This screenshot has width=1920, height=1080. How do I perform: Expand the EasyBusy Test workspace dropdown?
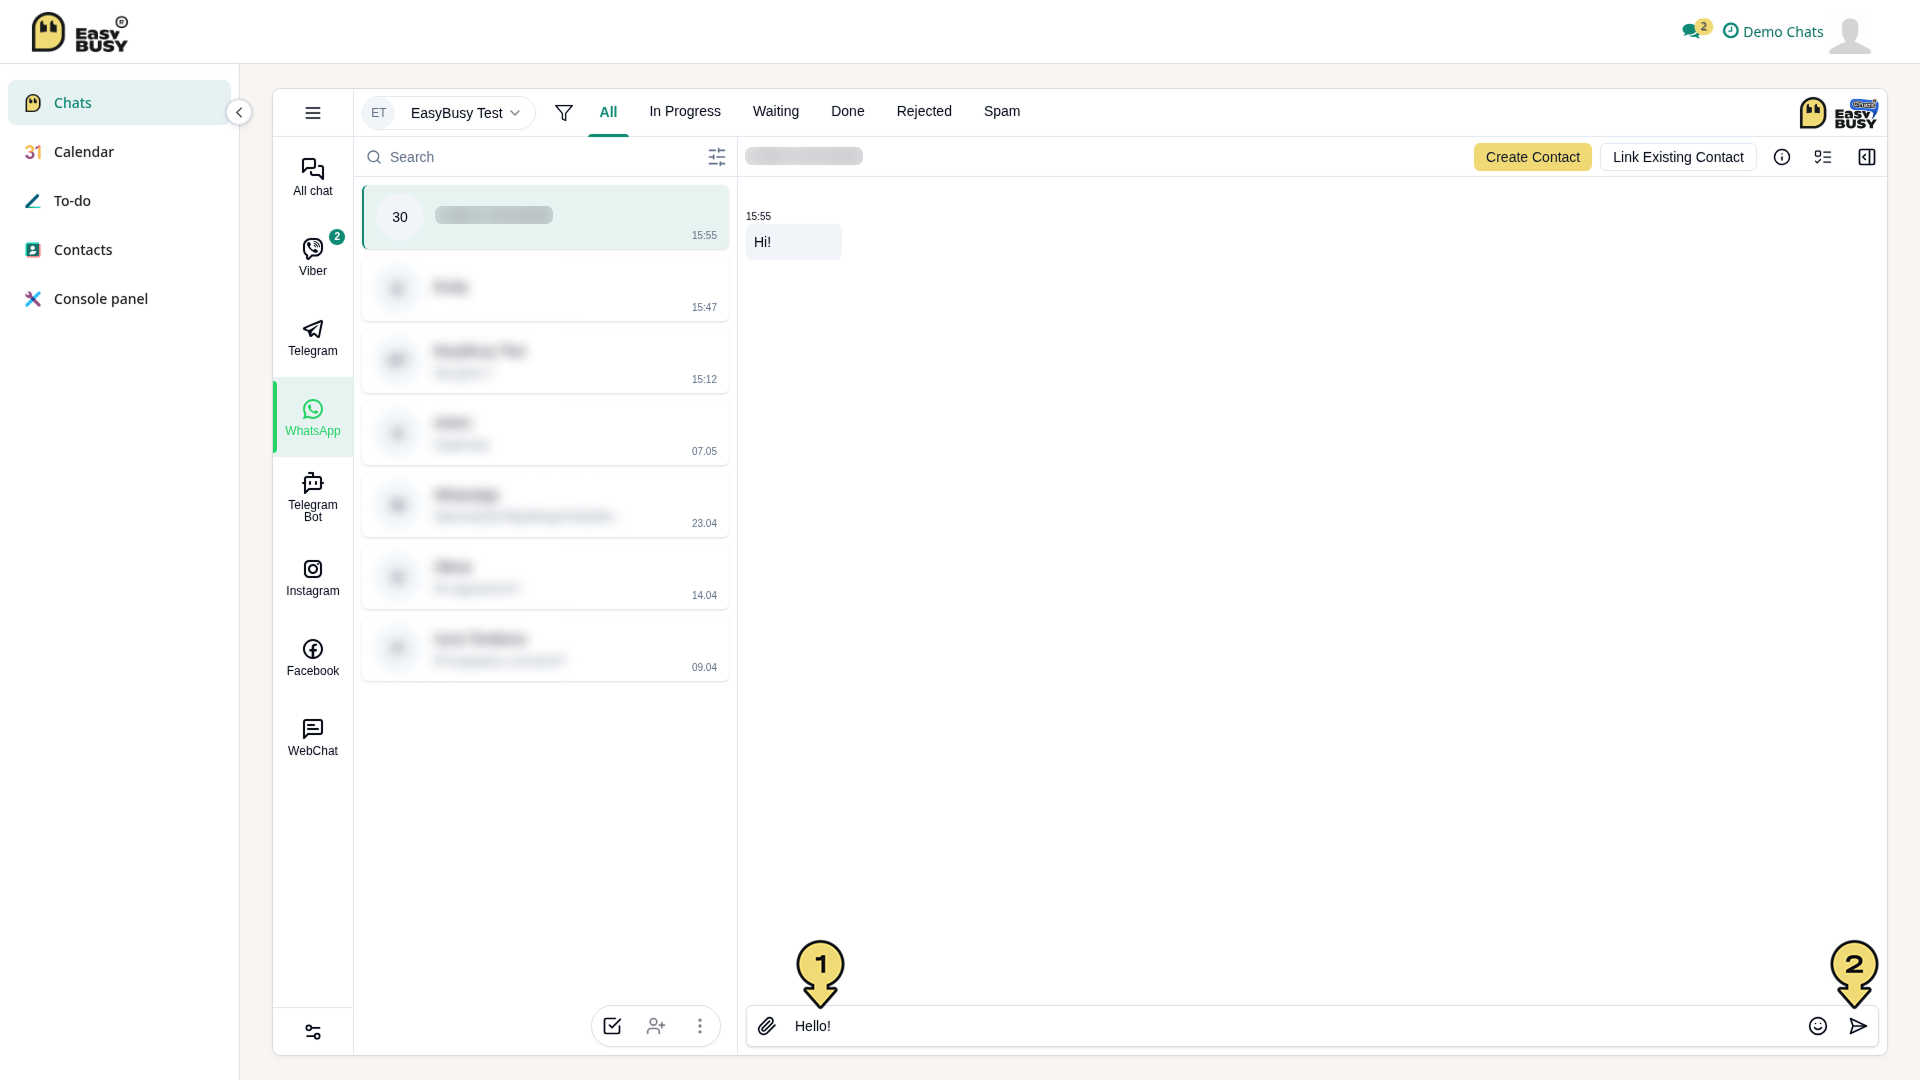click(x=449, y=113)
